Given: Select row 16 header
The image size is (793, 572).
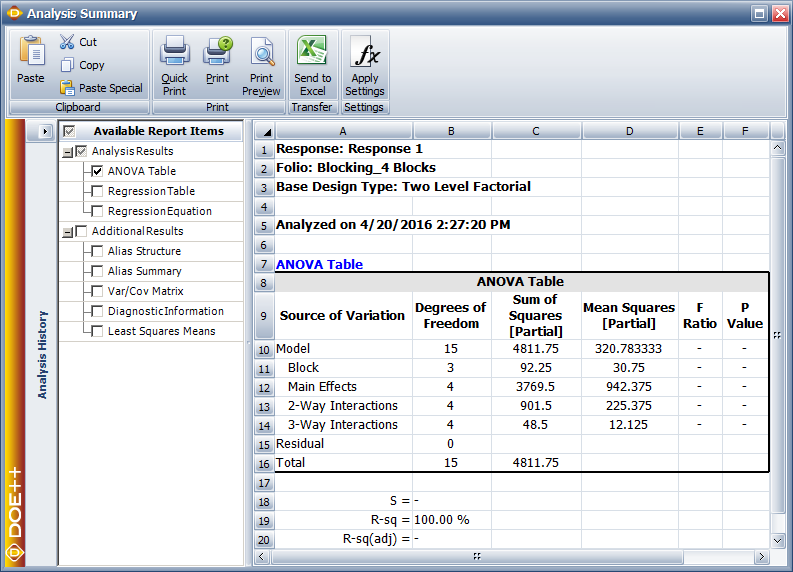Looking at the screenshot, I should 264,463.
